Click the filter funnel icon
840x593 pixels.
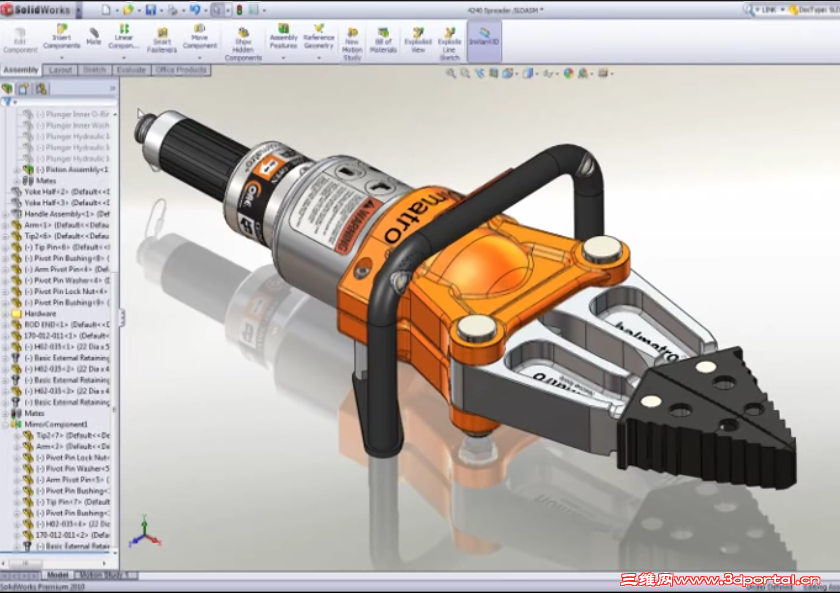tap(7, 101)
